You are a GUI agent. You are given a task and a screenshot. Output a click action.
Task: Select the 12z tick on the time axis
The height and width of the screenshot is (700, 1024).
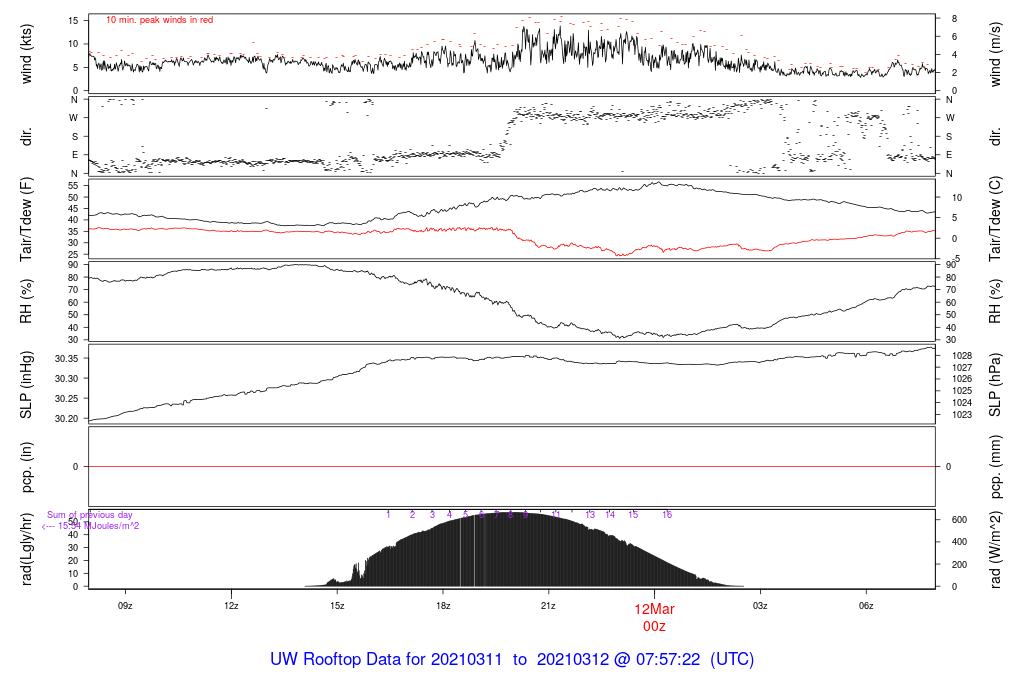click(231, 605)
